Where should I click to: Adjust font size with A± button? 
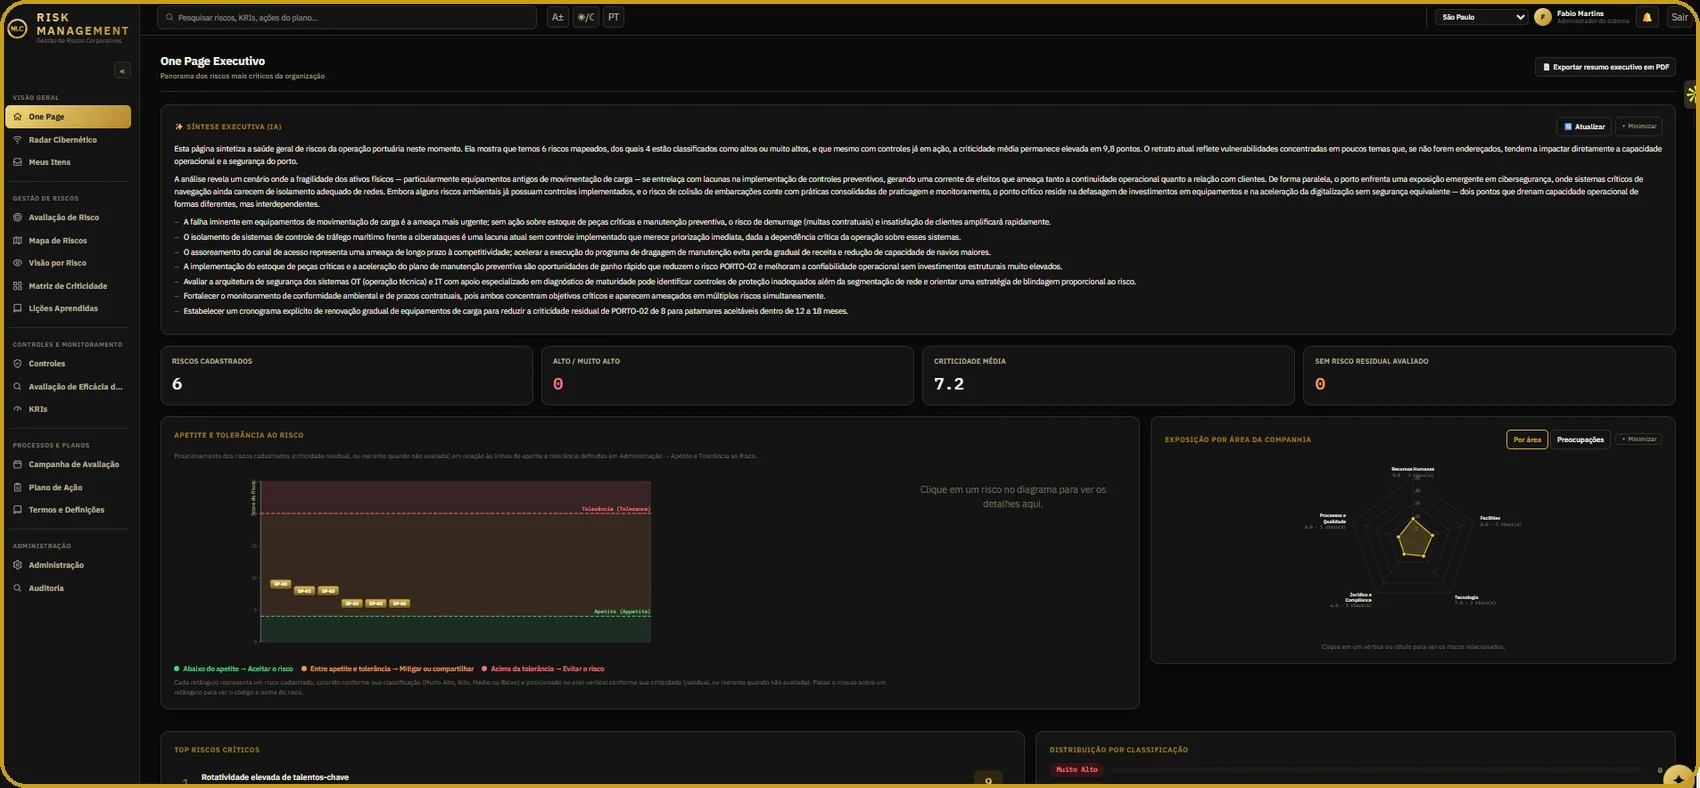(x=558, y=17)
